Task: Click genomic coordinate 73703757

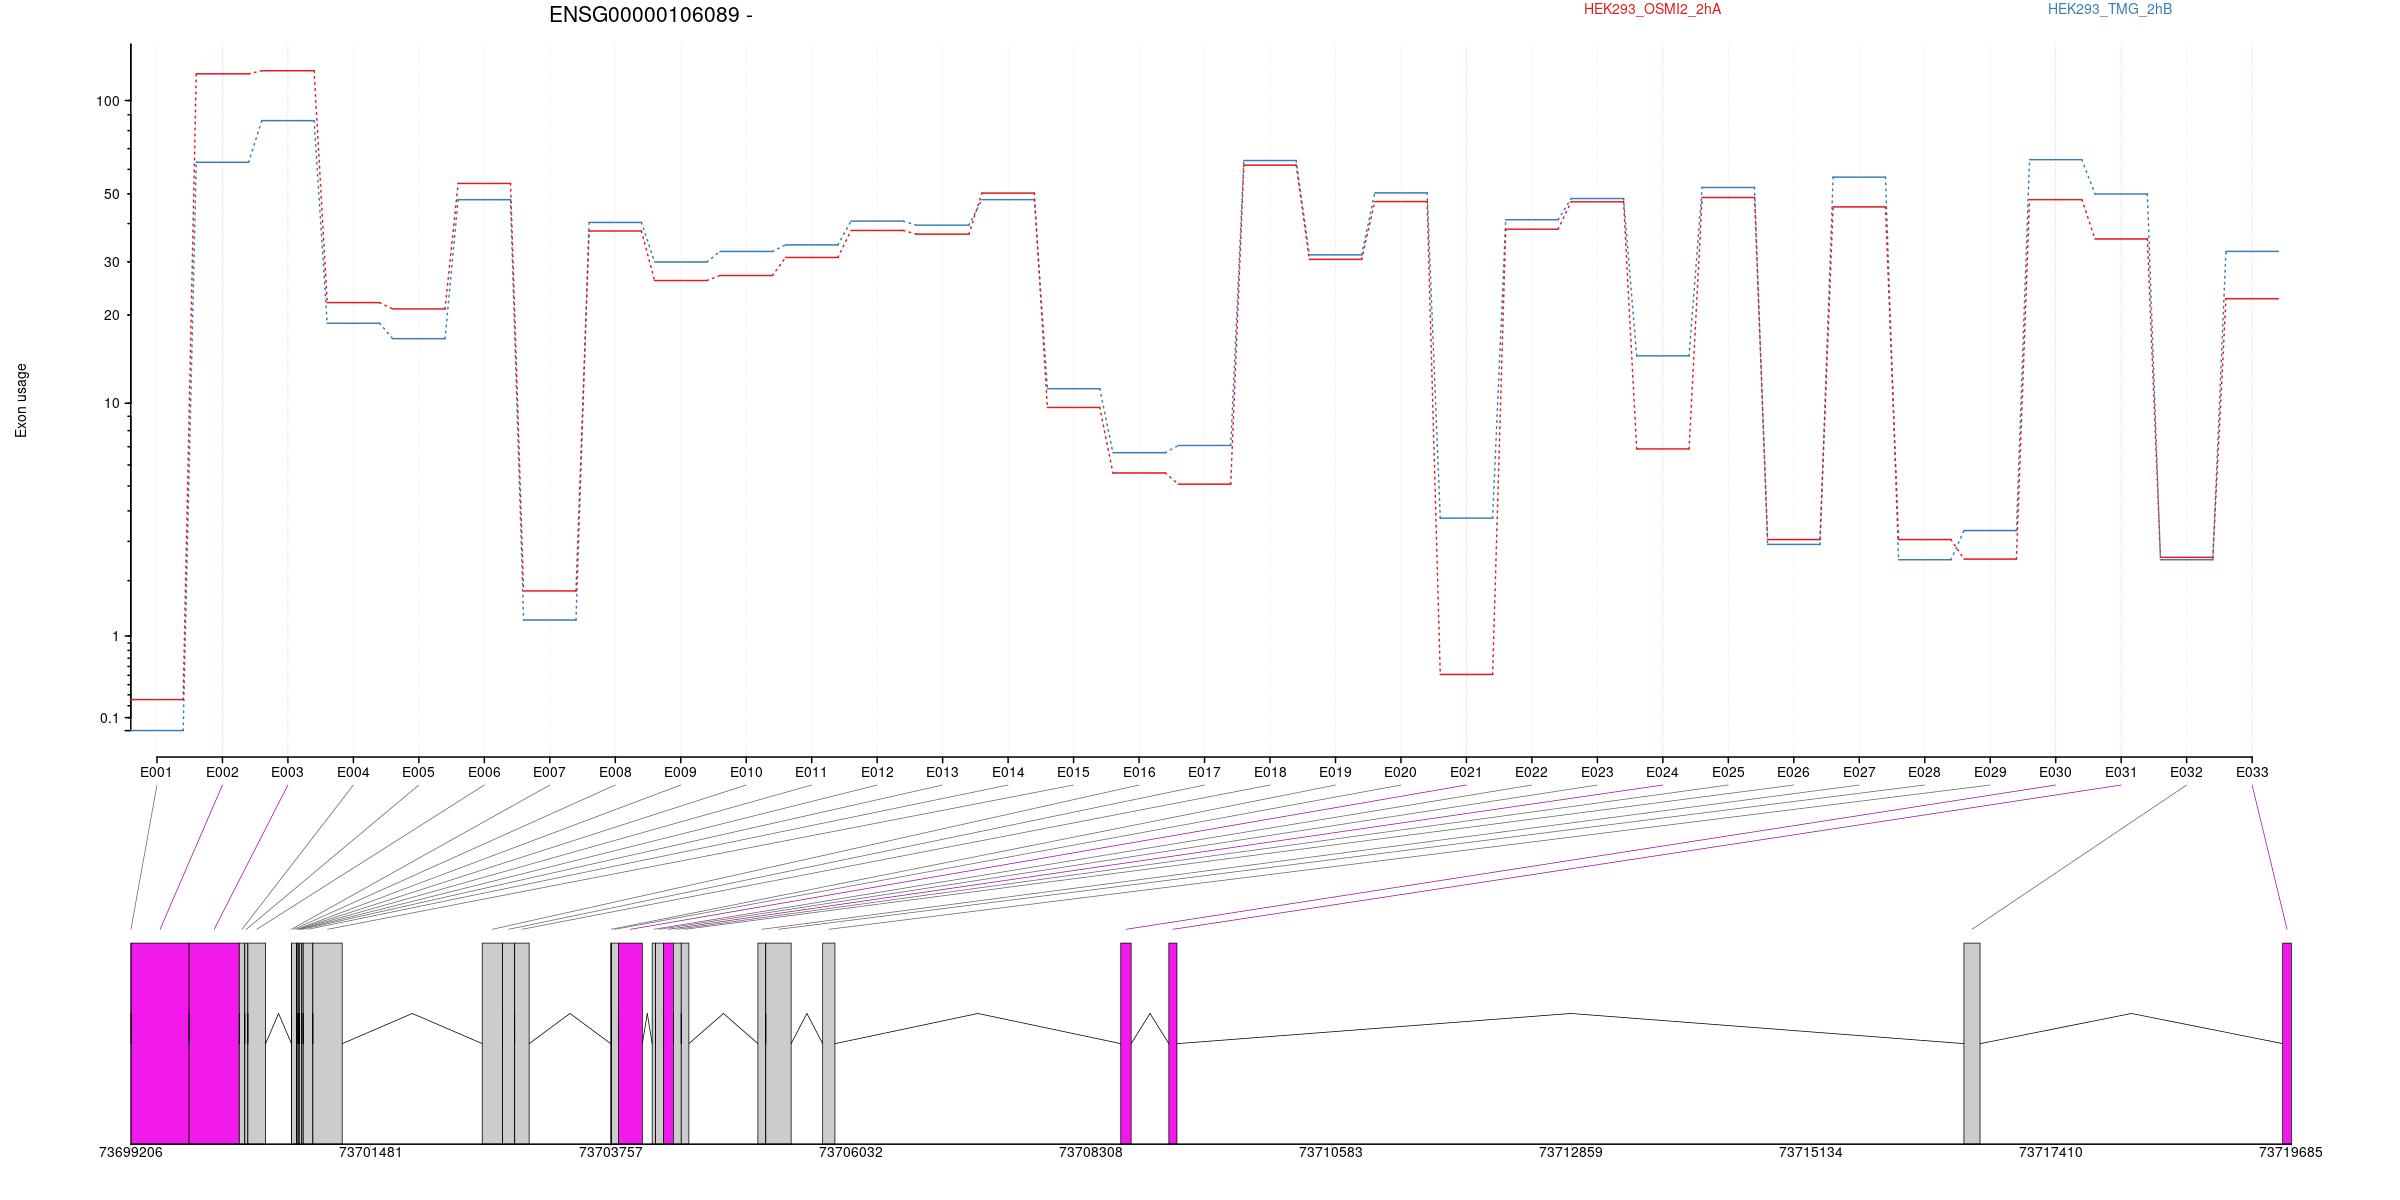Action: (x=610, y=1152)
